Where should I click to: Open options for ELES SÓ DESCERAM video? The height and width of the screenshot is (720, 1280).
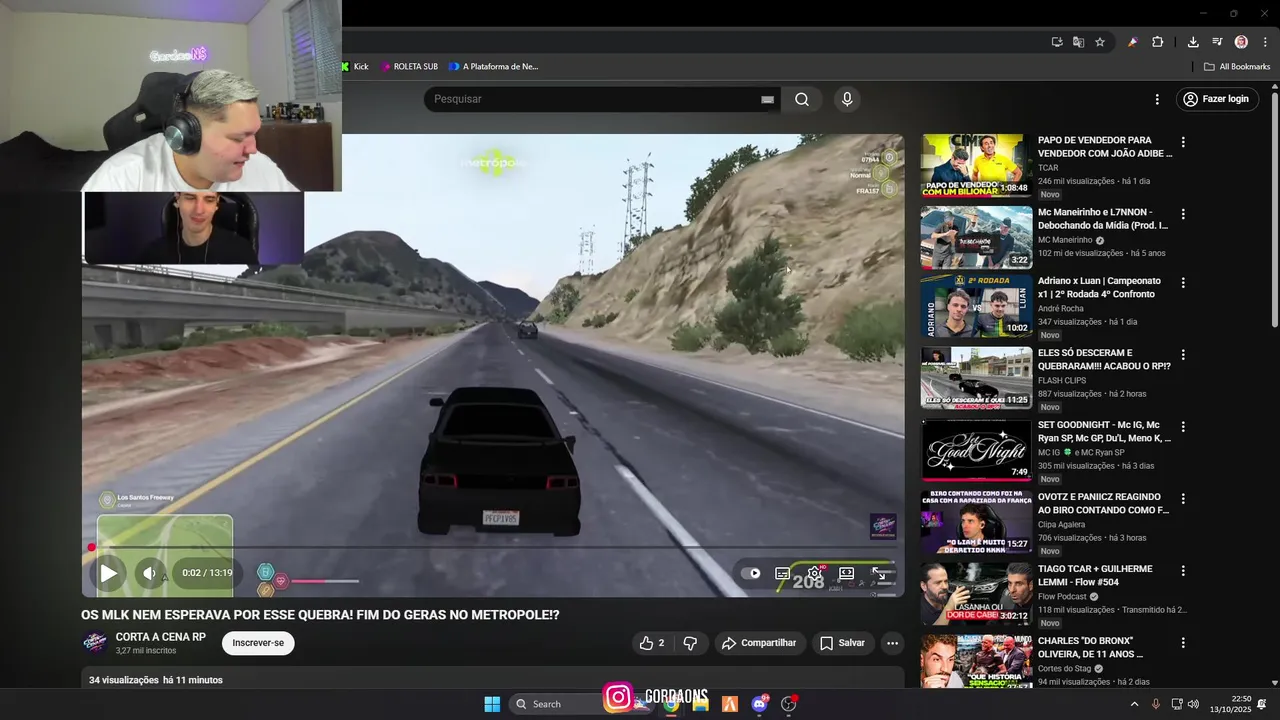(x=1183, y=355)
